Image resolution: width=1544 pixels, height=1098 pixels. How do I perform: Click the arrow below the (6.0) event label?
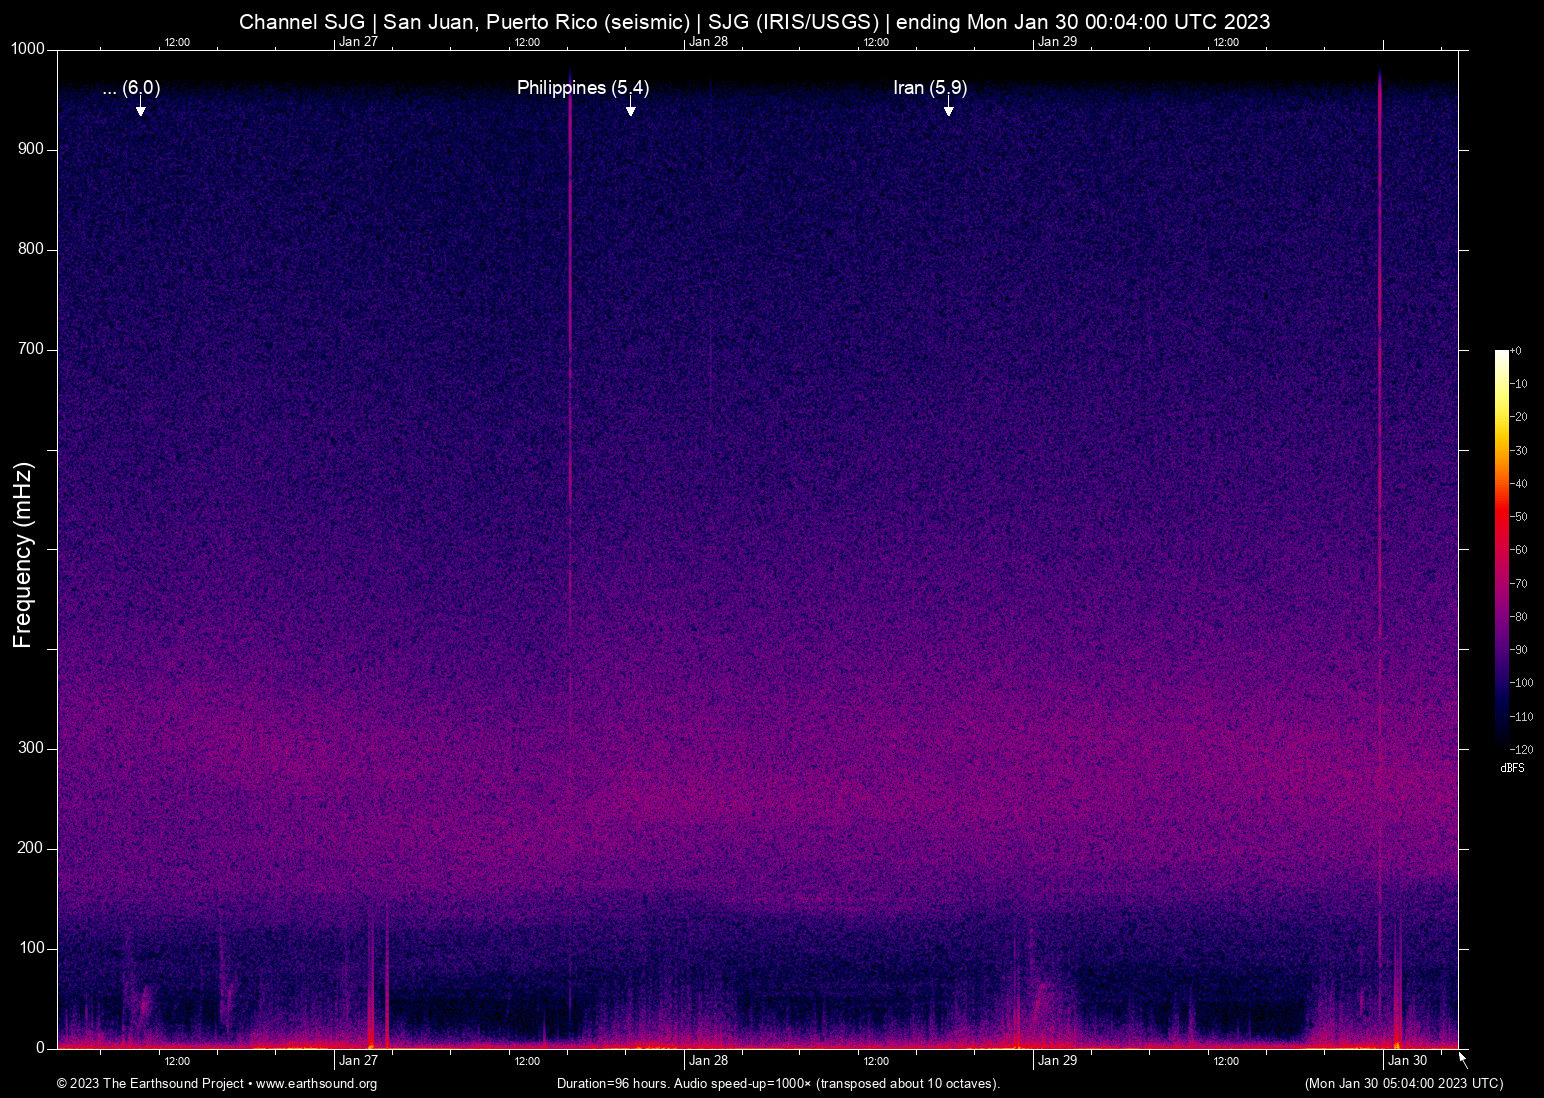[x=141, y=108]
